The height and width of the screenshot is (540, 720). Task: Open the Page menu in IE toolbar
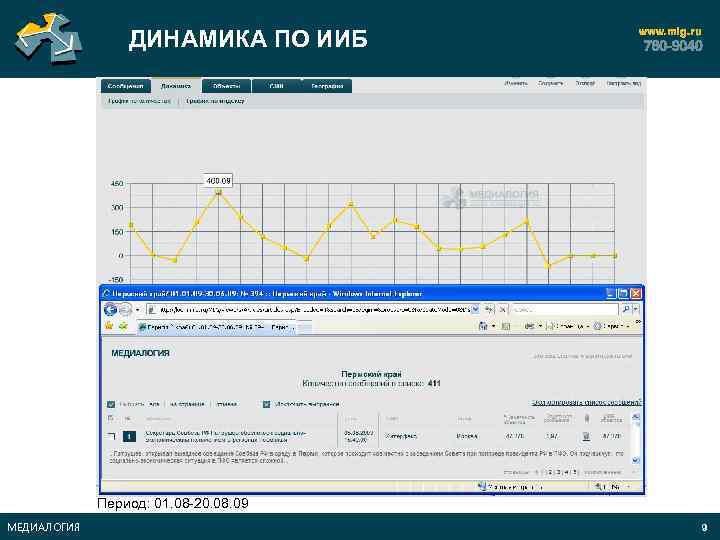[x=570, y=326]
